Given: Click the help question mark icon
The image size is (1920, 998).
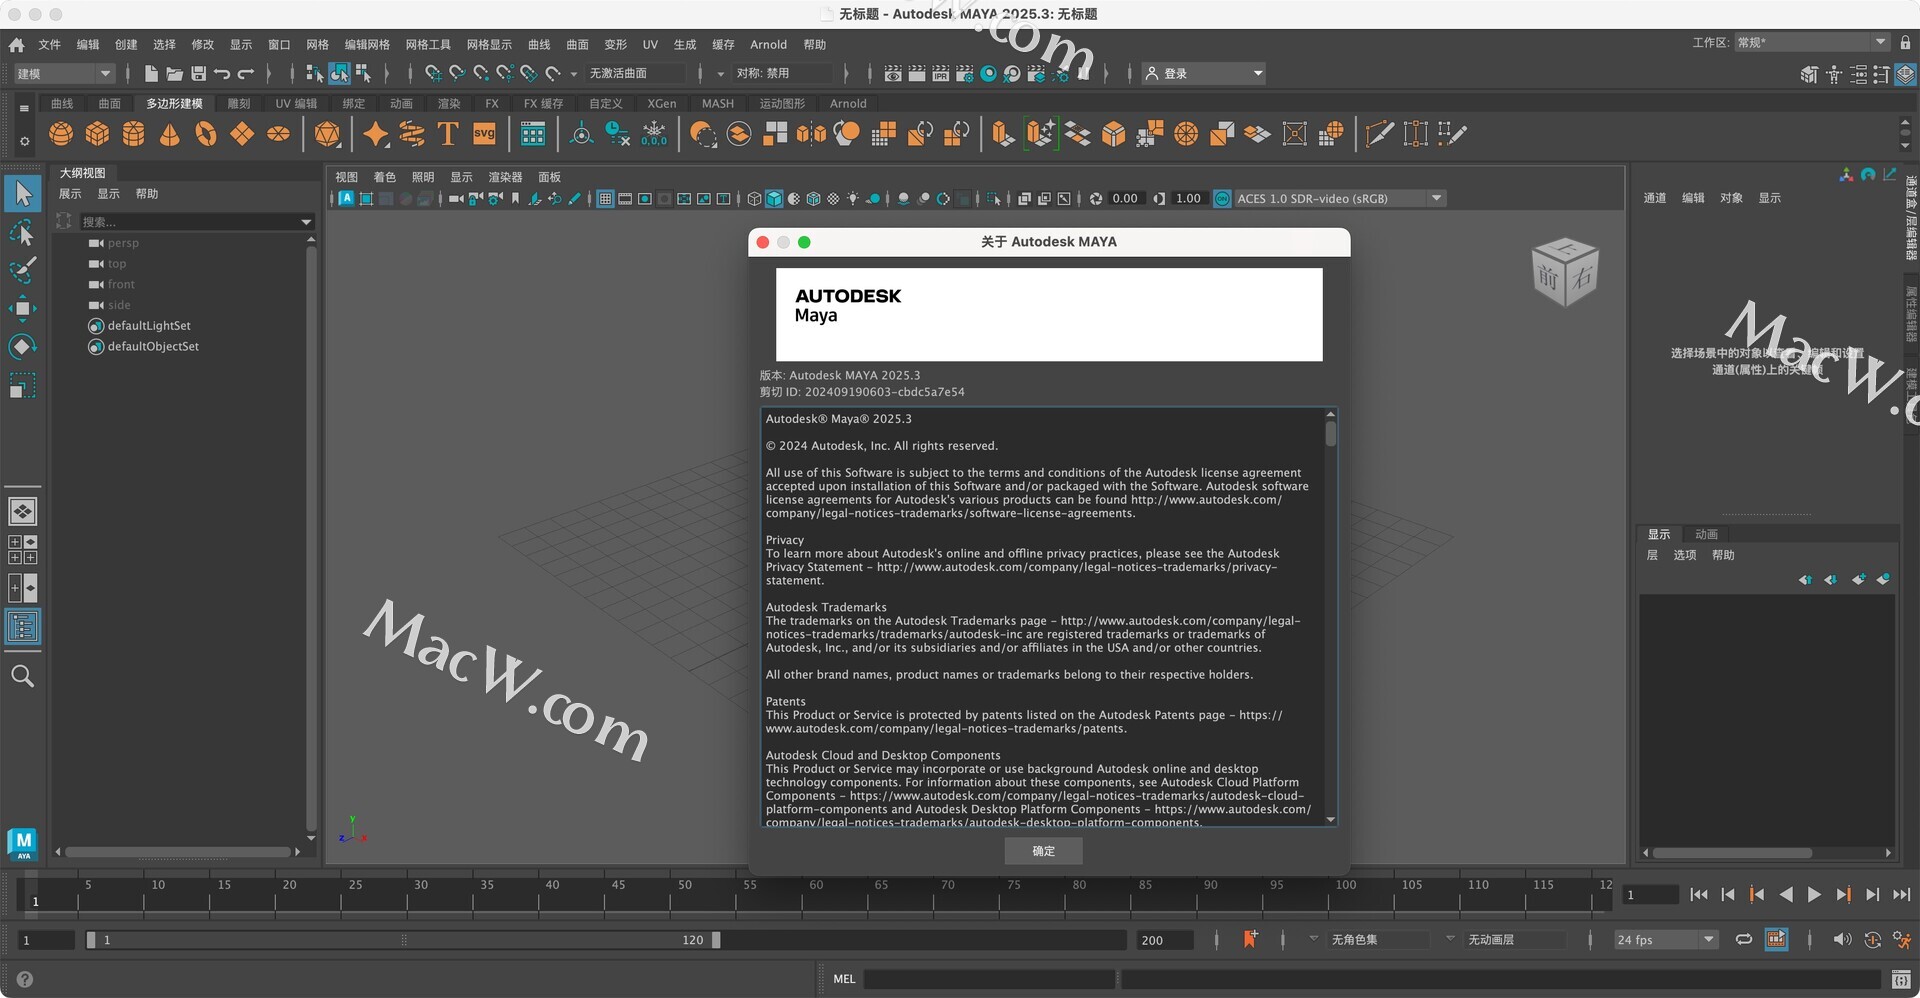Looking at the screenshot, I should click(25, 980).
